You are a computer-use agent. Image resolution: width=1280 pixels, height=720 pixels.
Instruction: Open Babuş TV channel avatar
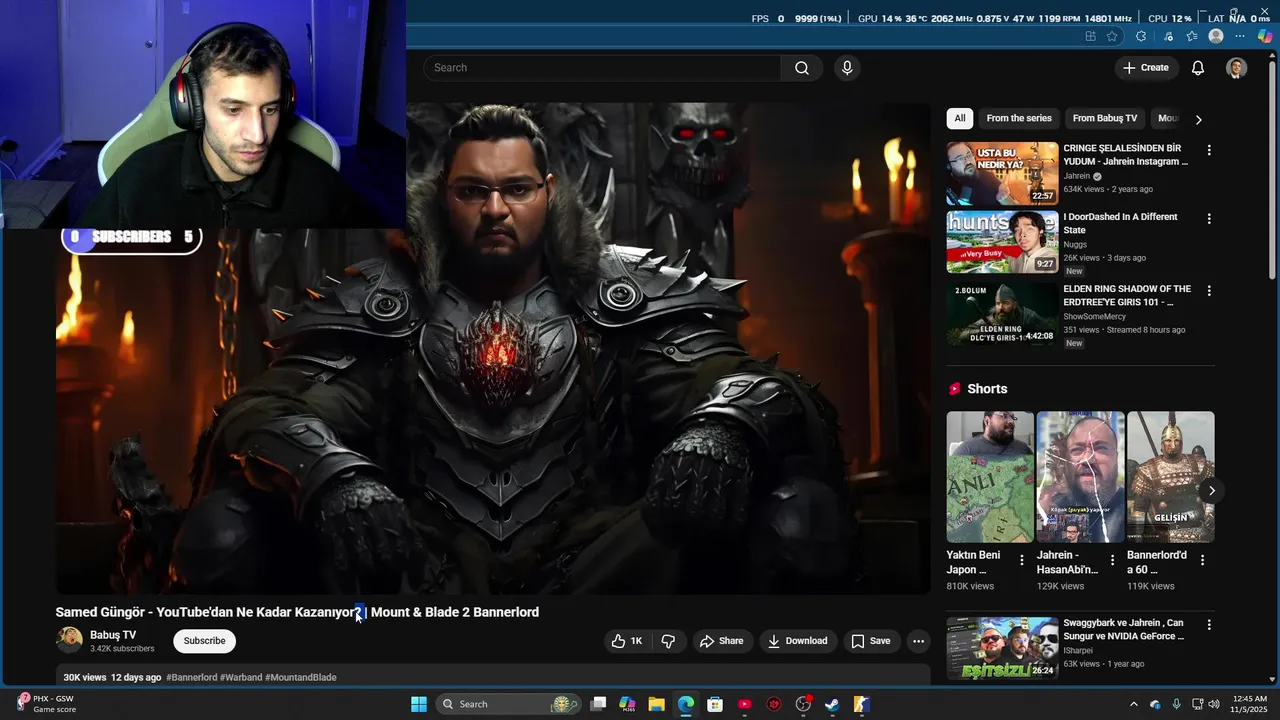[x=69, y=640]
